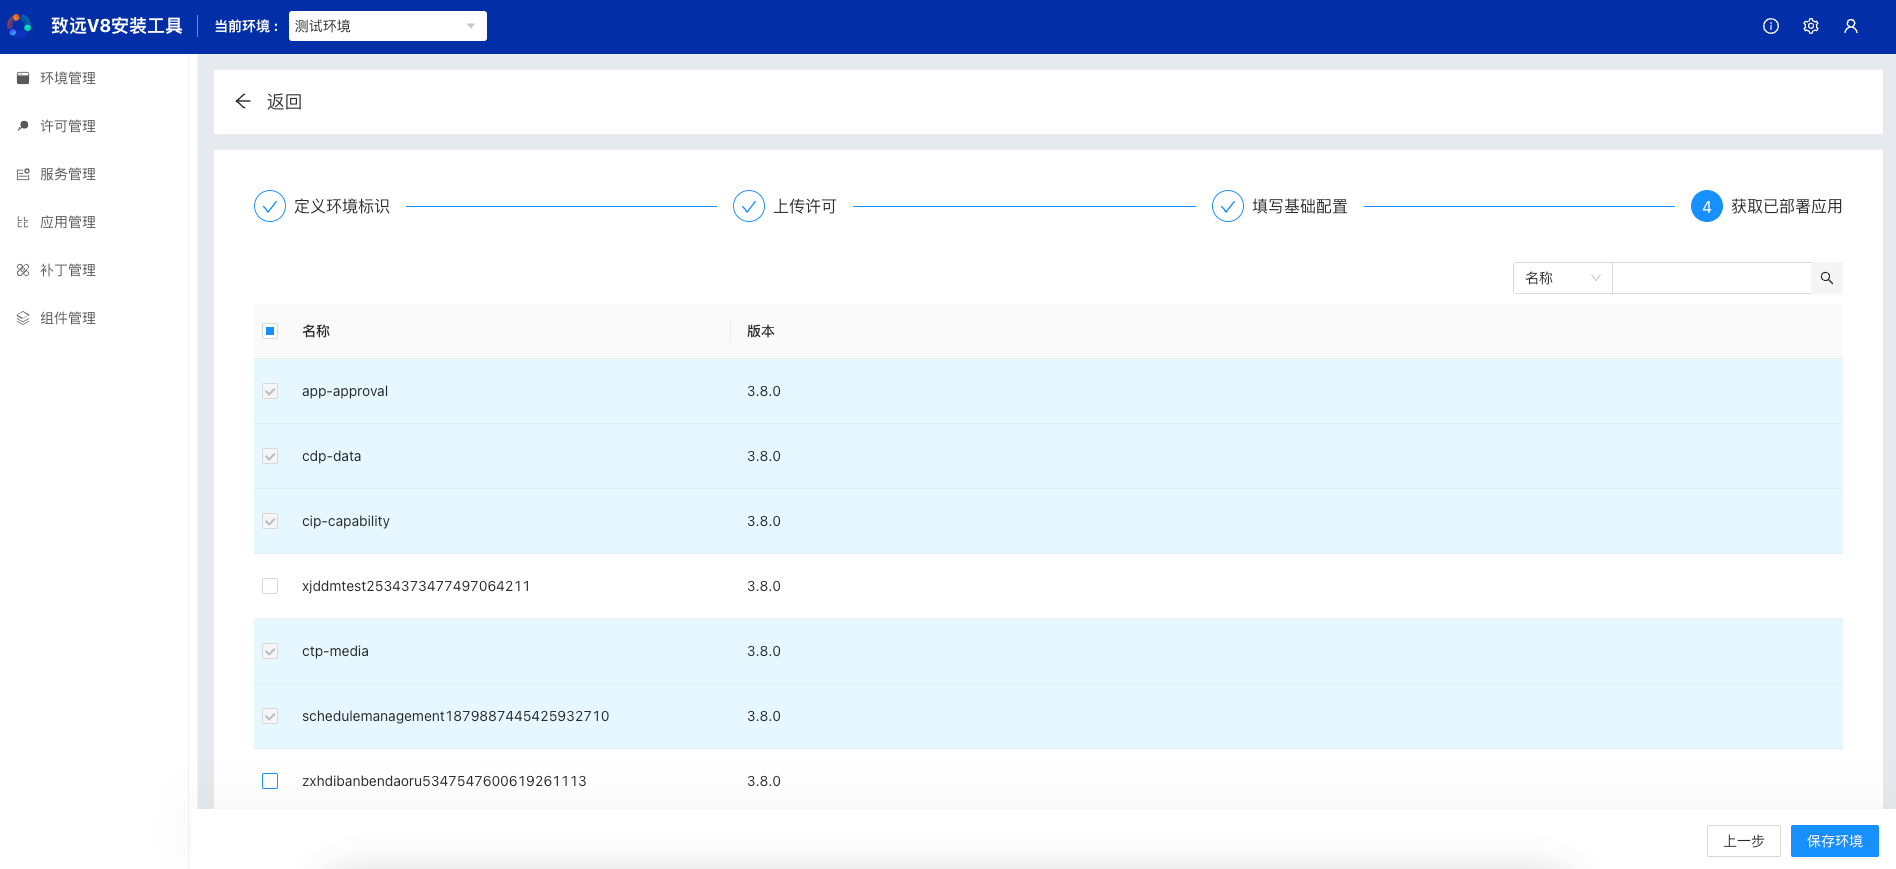Toggle the select-all header checkbox
Screen dimensions: 1896x869
[270, 331]
